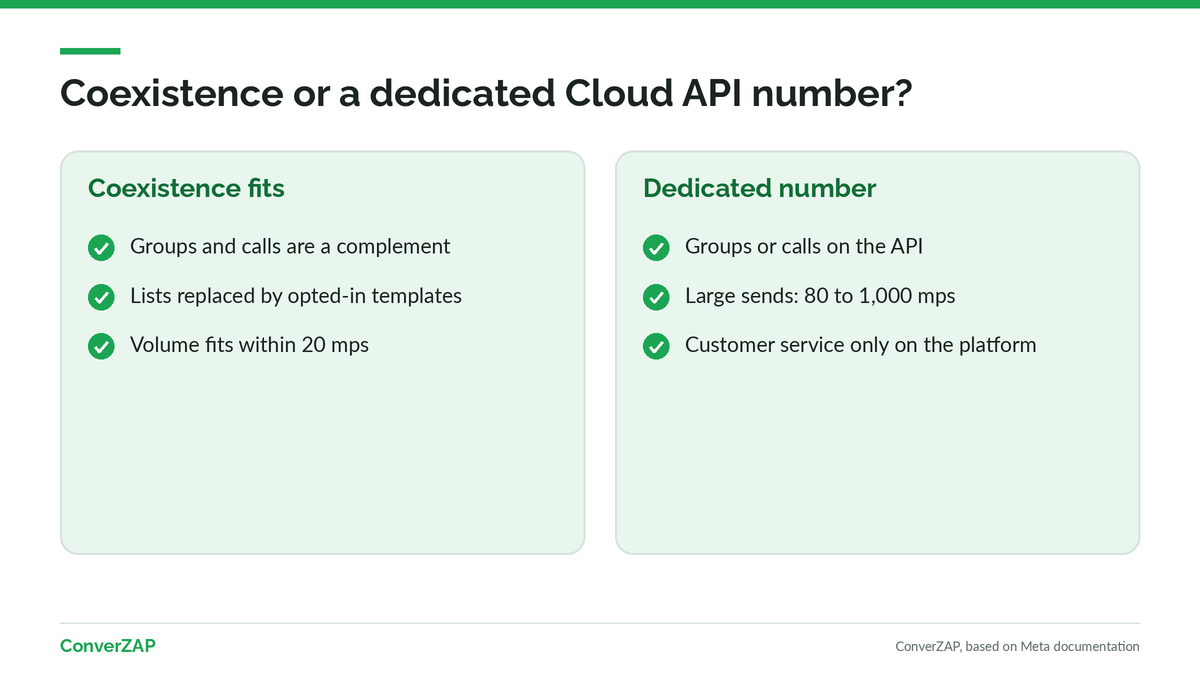
Task: Click the checkmark beside 'Groups or calls on the API'
Action: [x=656, y=247]
